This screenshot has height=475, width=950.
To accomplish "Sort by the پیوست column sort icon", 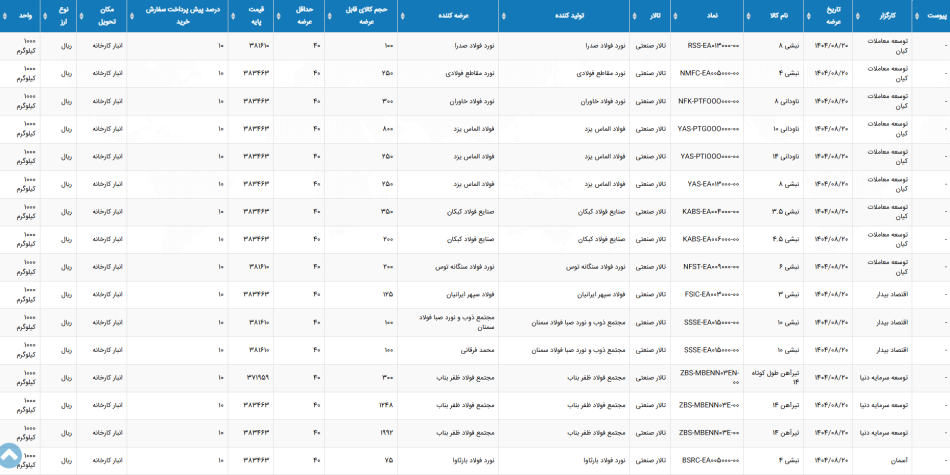I will [x=915, y=16].
